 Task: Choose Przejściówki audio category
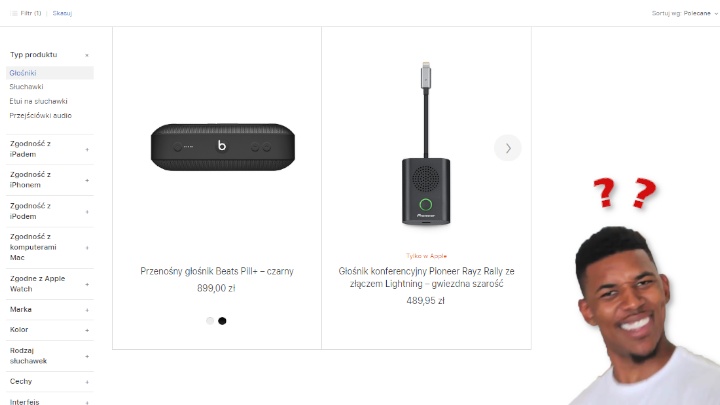pyautogui.click(x=40, y=115)
